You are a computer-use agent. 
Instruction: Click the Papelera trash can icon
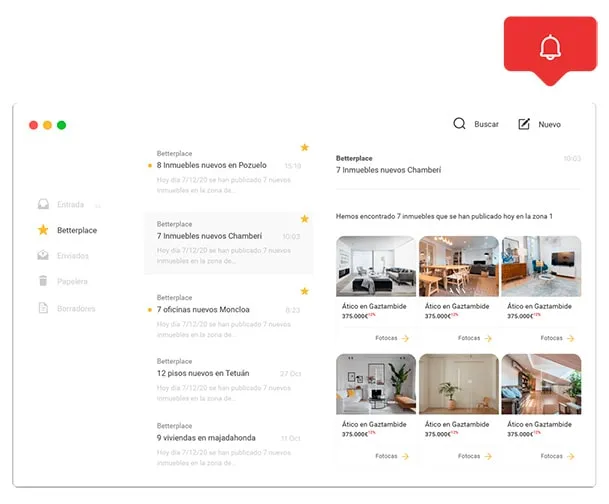click(x=43, y=280)
